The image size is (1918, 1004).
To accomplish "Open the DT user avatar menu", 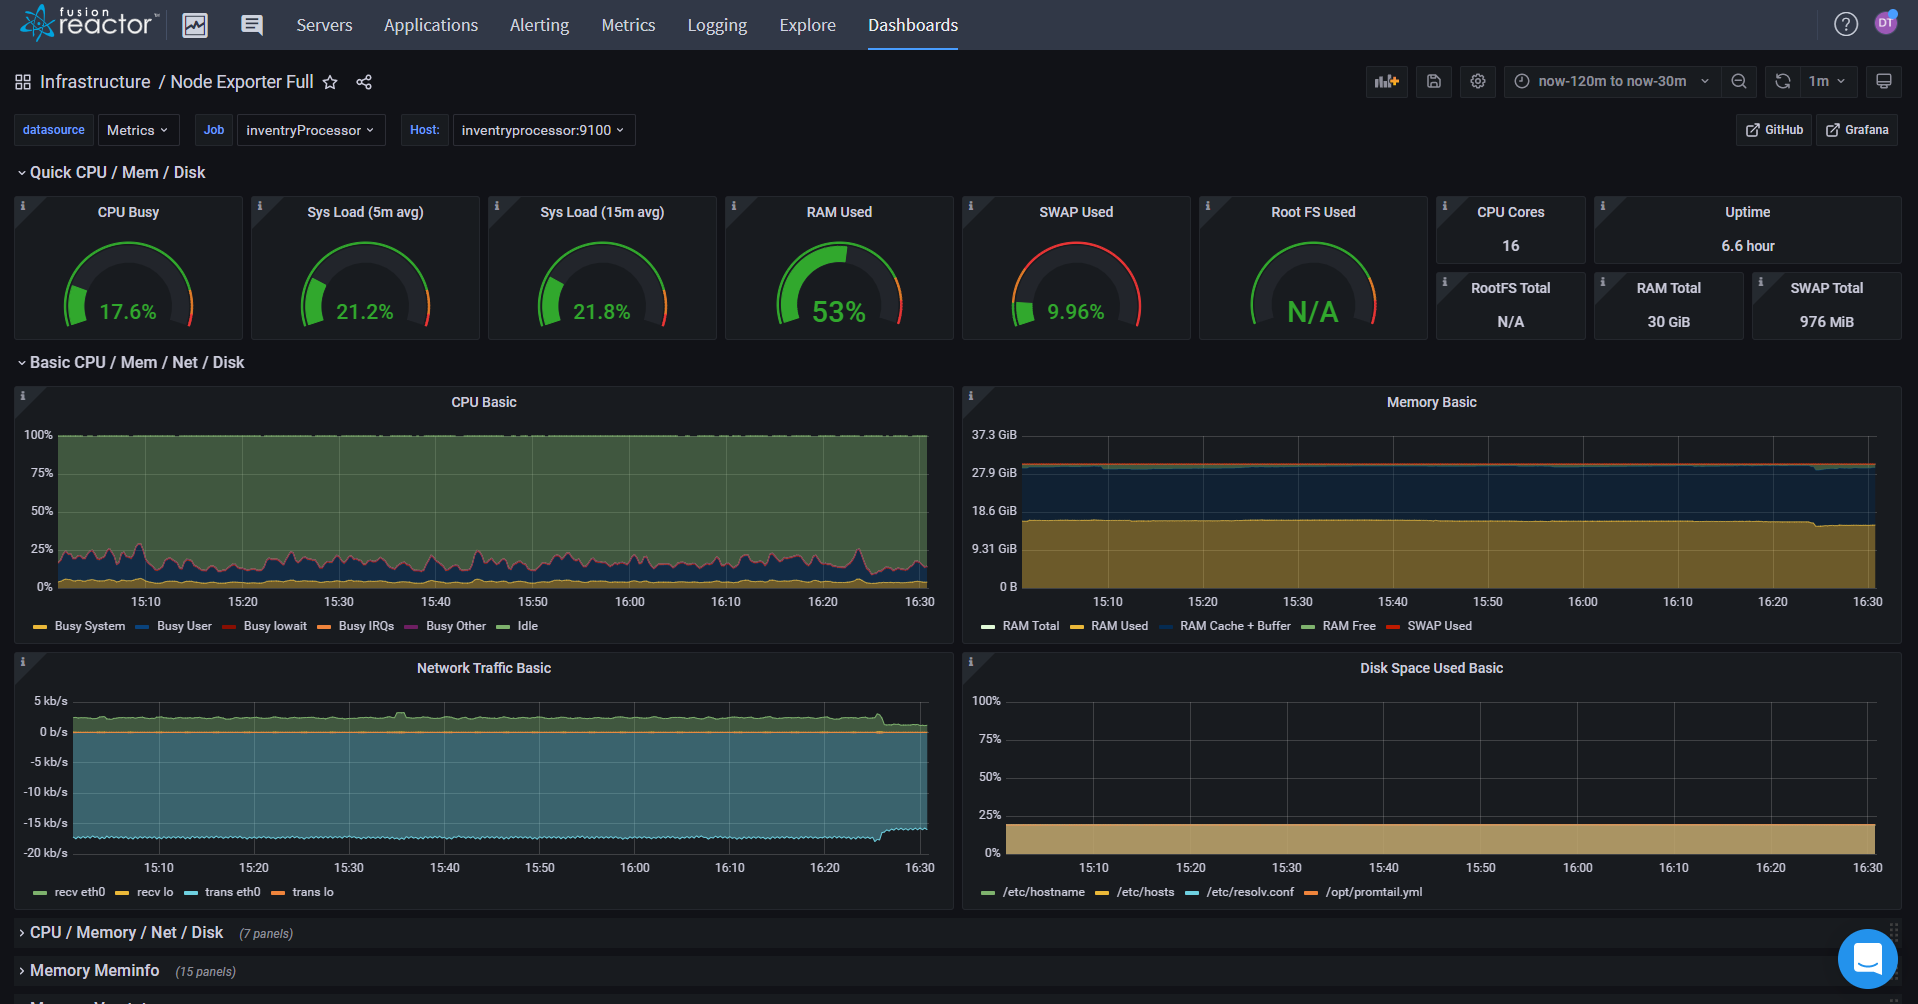I will coord(1886,22).
